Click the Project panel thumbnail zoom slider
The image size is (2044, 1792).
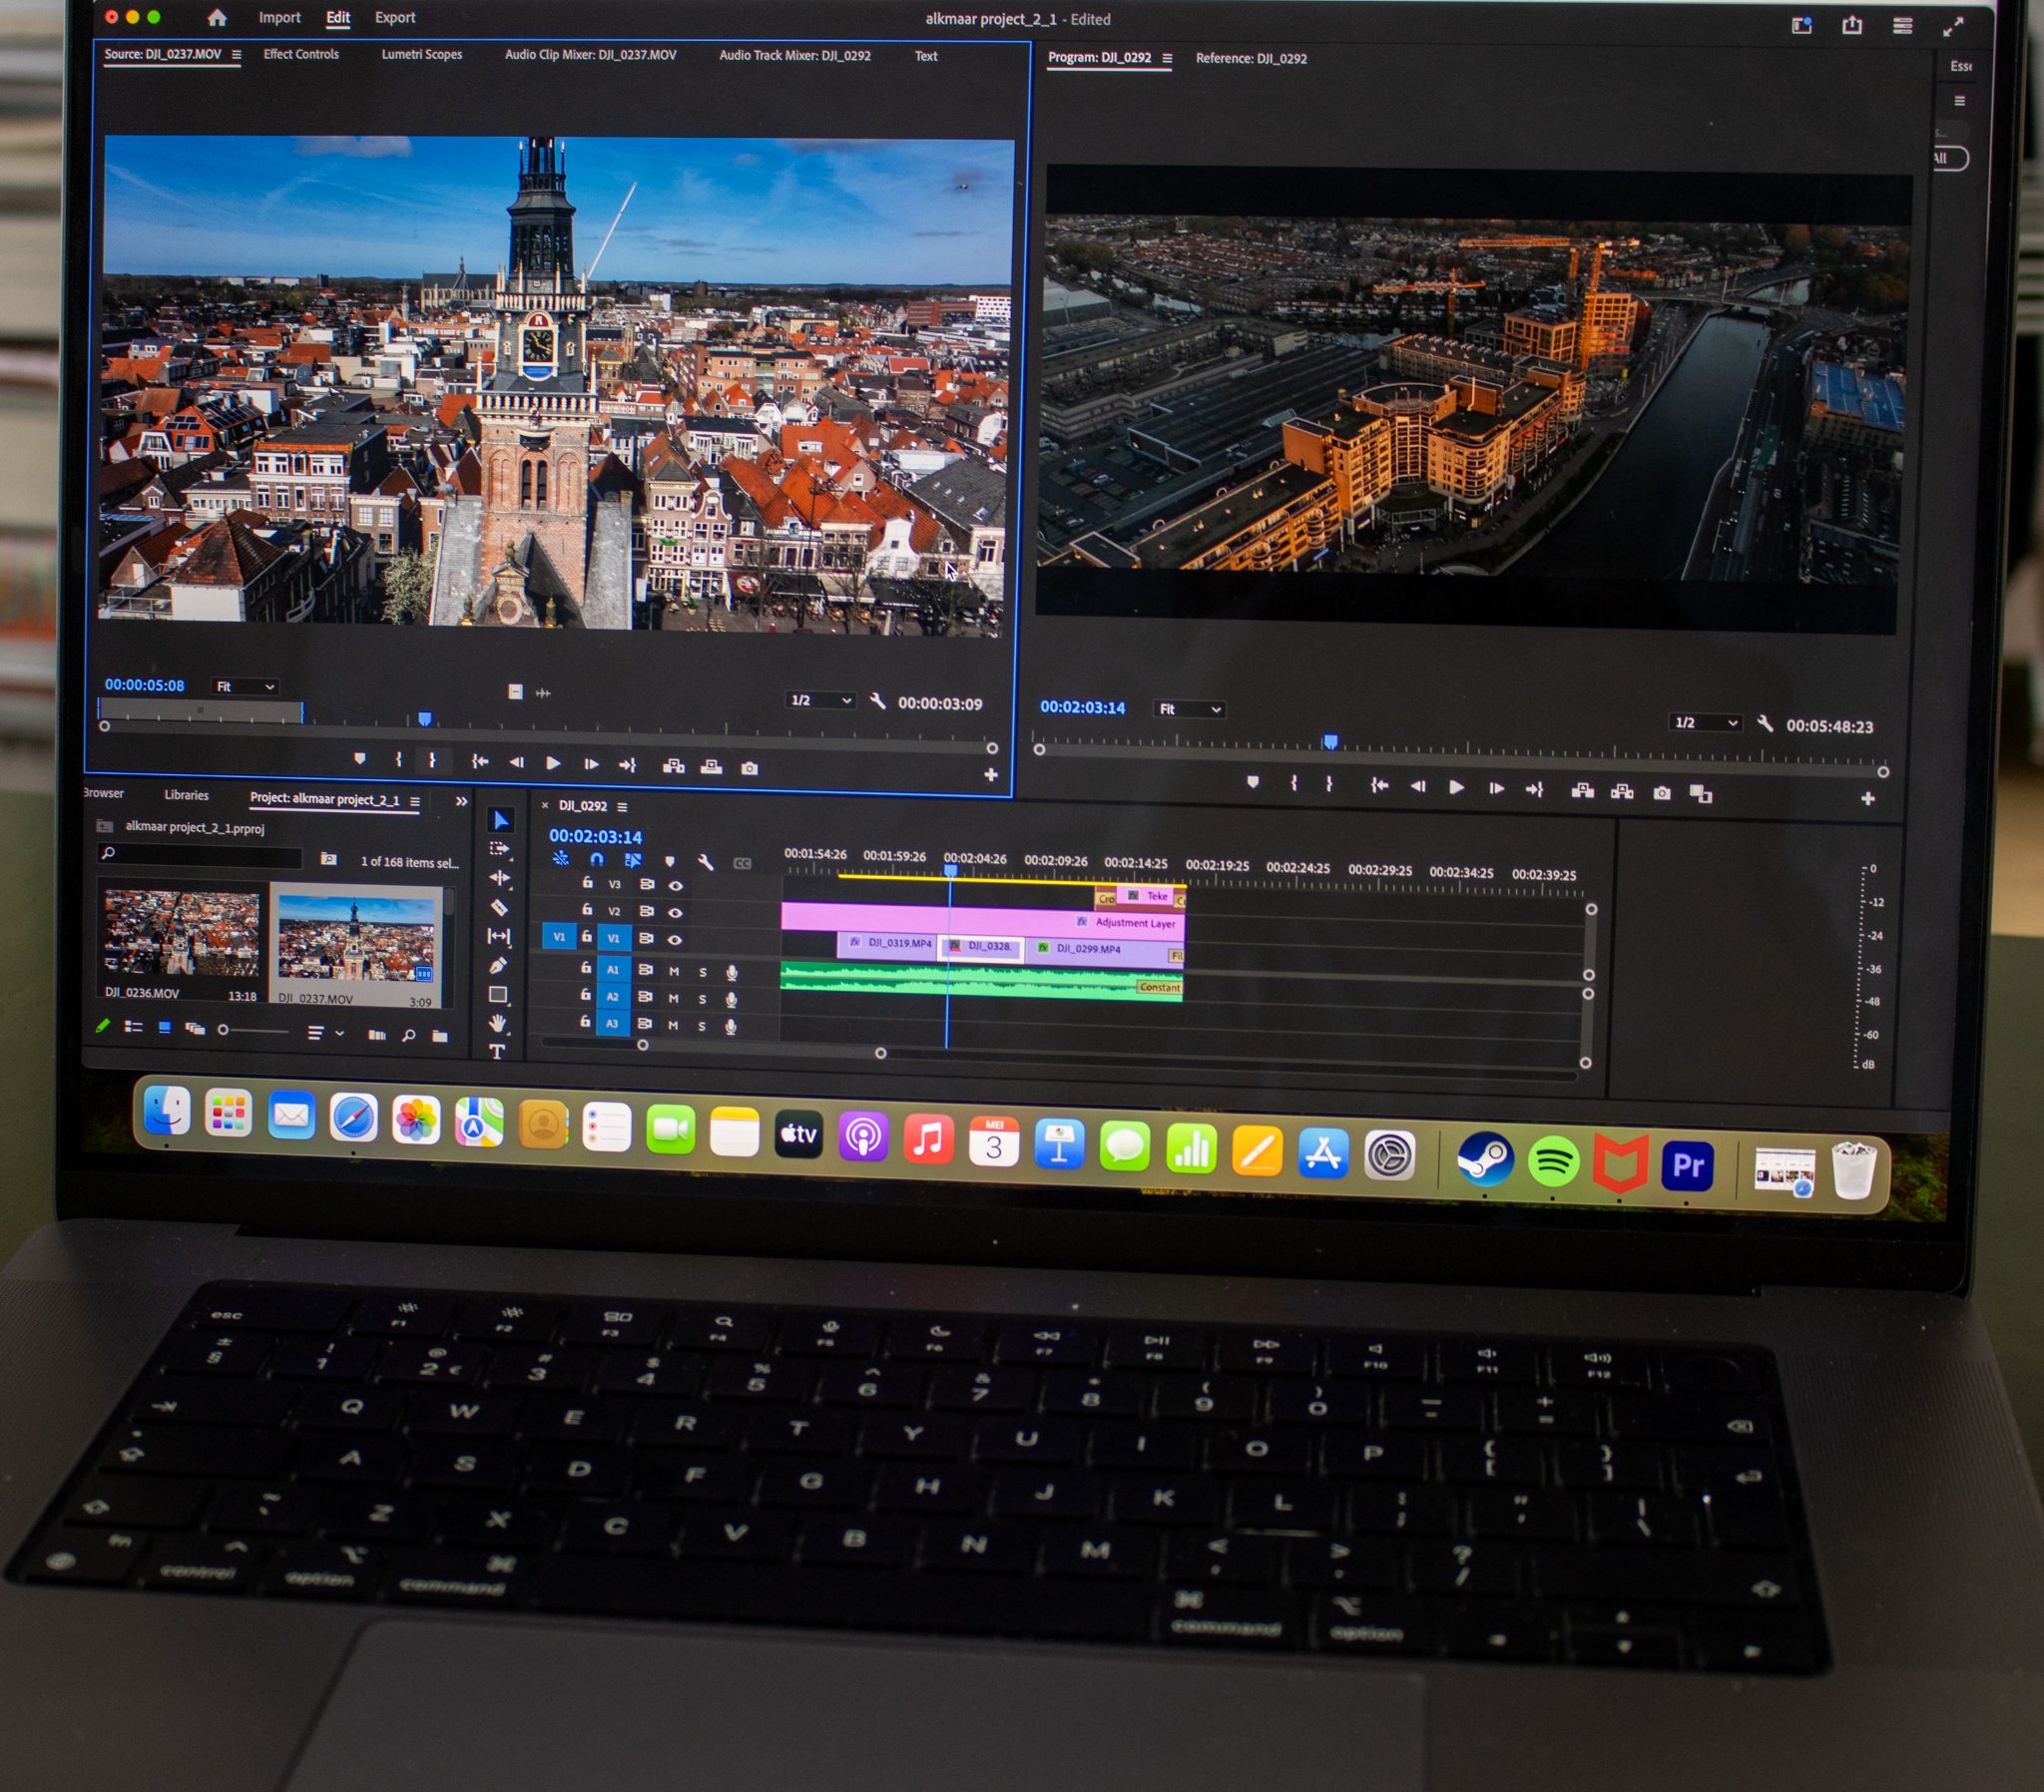pyautogui.click(x=223, y=1030)
